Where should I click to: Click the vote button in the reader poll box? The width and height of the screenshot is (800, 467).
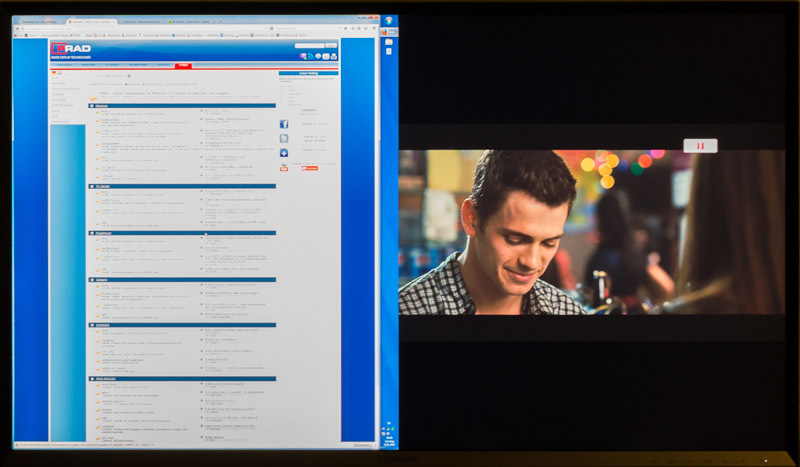coord(308,110)
